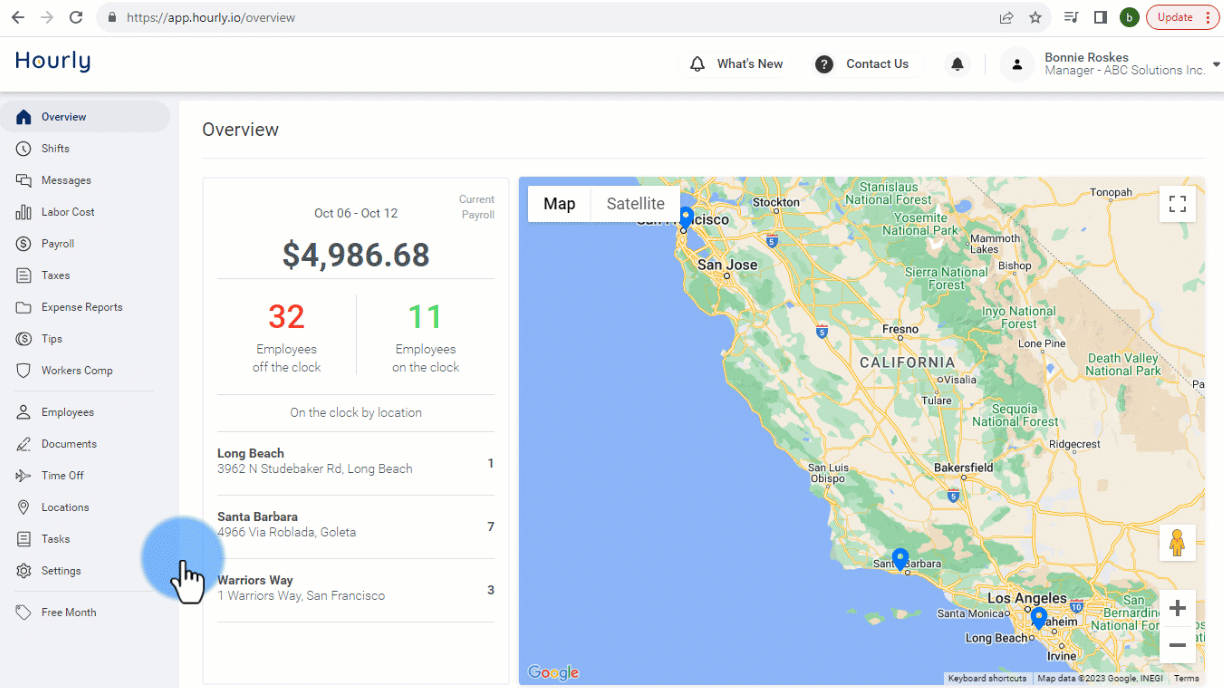Click the Contact Us button
This screenshot has height=688, width=1224.
click(x=862, y=64)
